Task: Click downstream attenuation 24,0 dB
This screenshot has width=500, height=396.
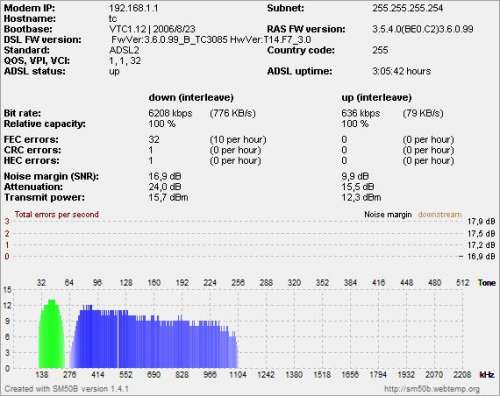Action: [165, 187]
